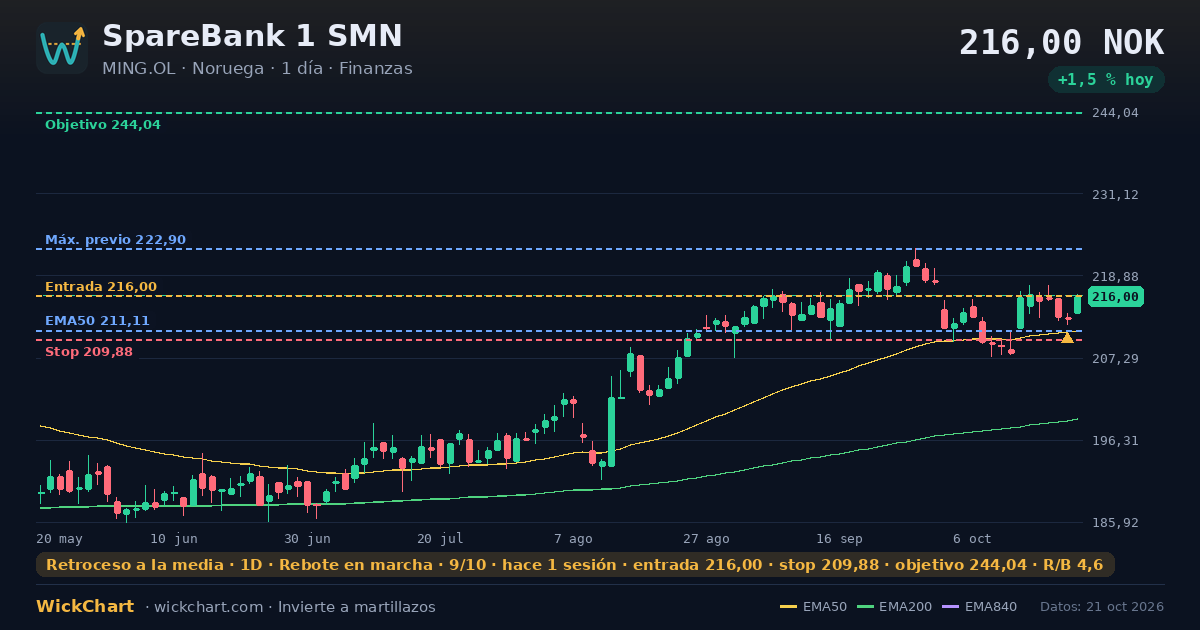The width and height of the screenshot is (1200, 630).
Task: Click the Máx. previo 222,90 label
Action: click(115, 240)
